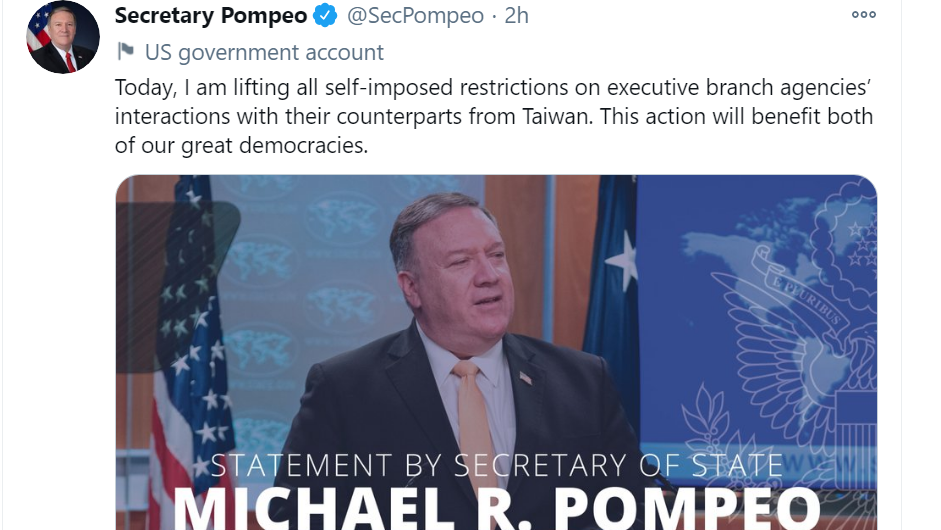The image size is (941, 530).
Task: Visit the @SecPompeo handle link
Action: (415, 16)
